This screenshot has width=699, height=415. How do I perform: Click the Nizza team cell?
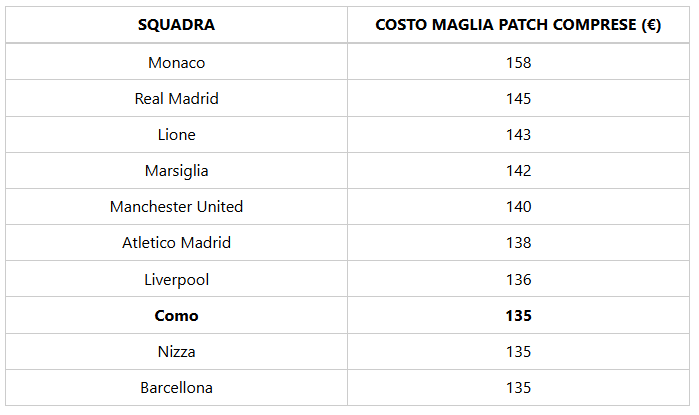[176, 351]
